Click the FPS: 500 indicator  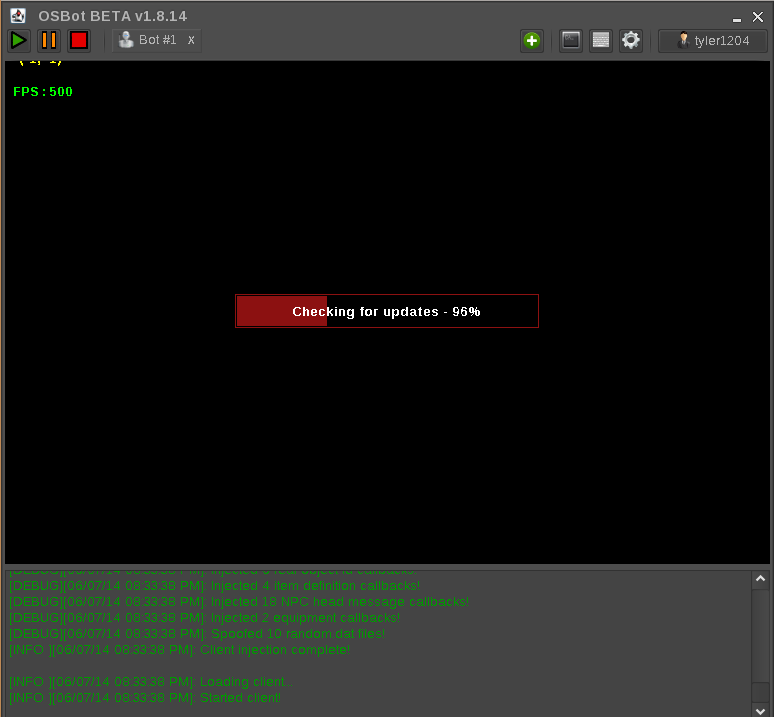tap(43, 92)
